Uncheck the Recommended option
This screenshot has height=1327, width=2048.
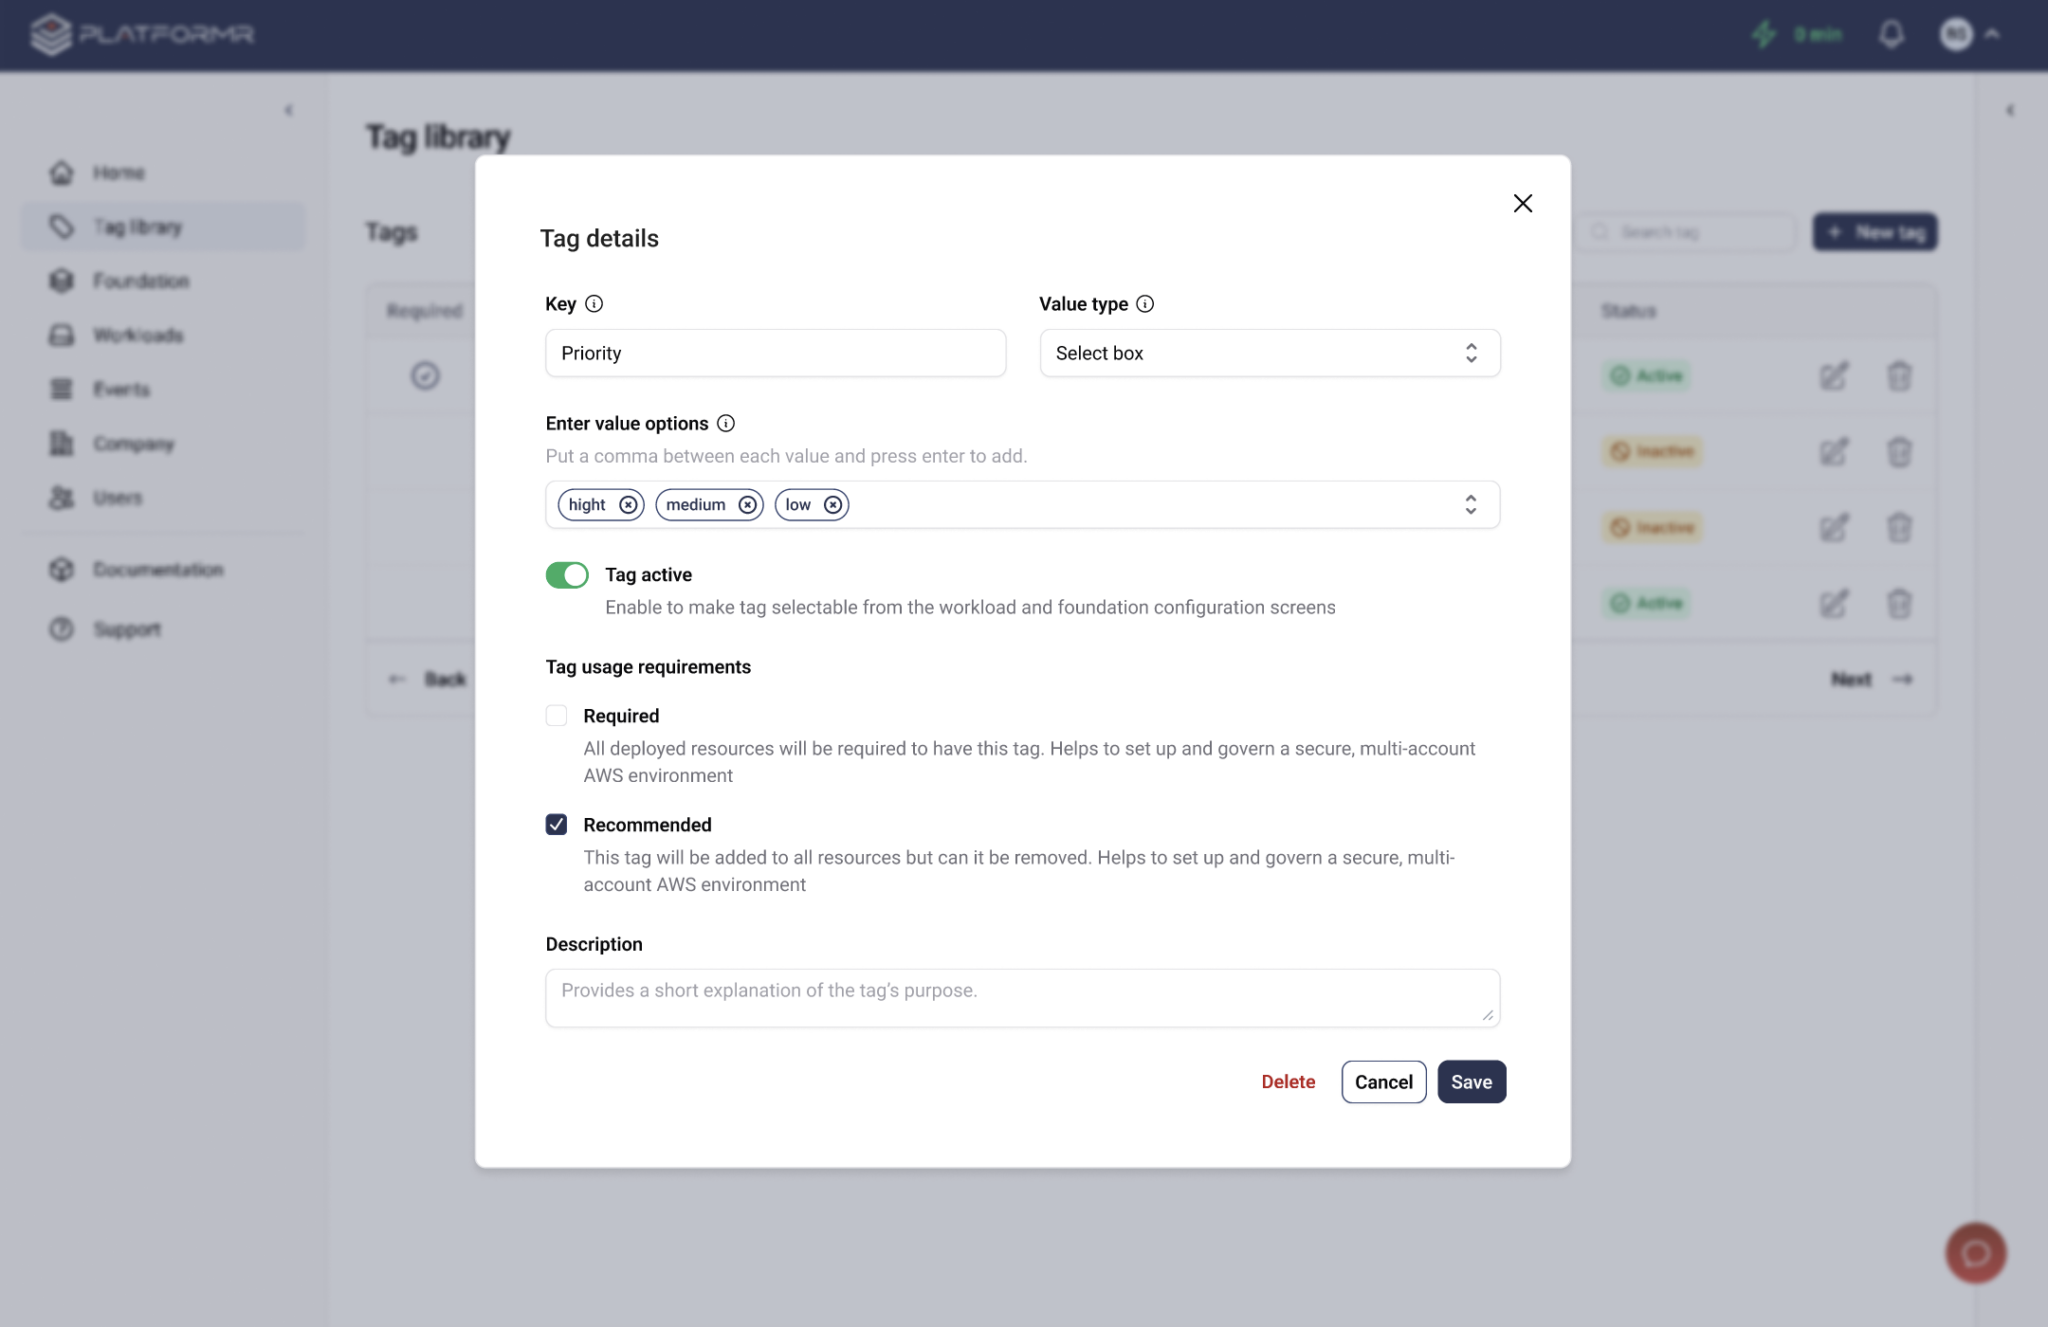[557, 824]
